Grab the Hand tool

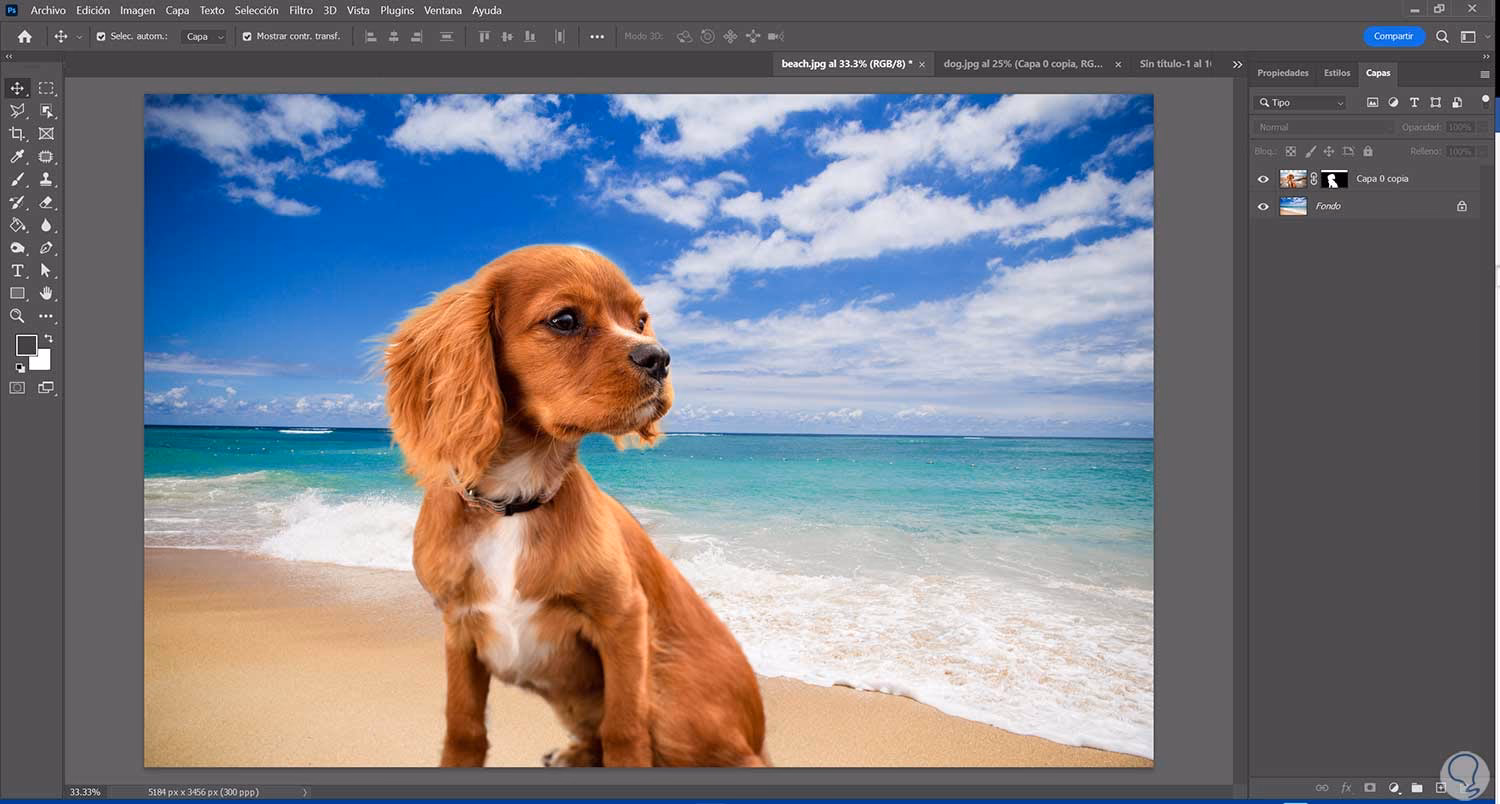46,293
